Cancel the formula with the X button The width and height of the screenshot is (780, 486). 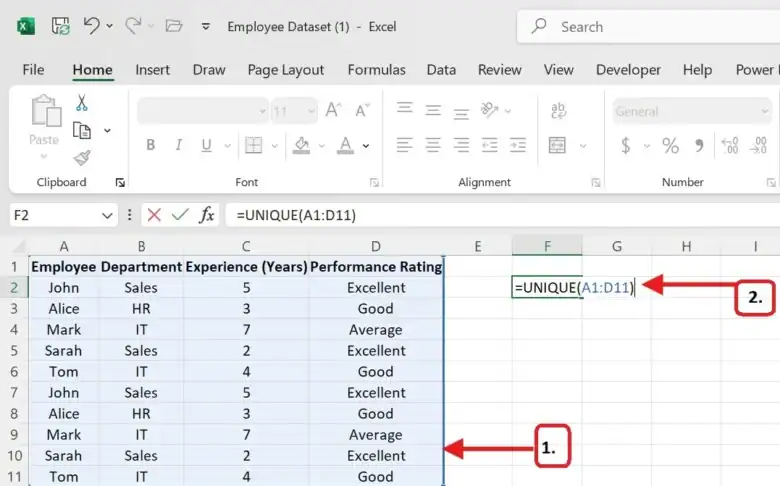point(154,215)
